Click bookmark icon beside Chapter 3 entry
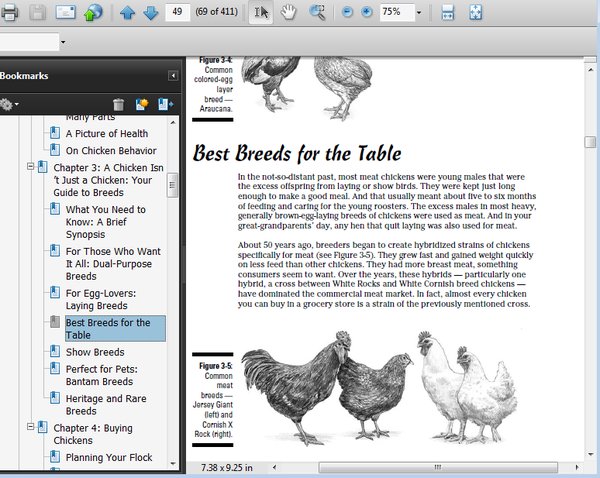Screen dimensions: 600x478 (x=42, y=167)
